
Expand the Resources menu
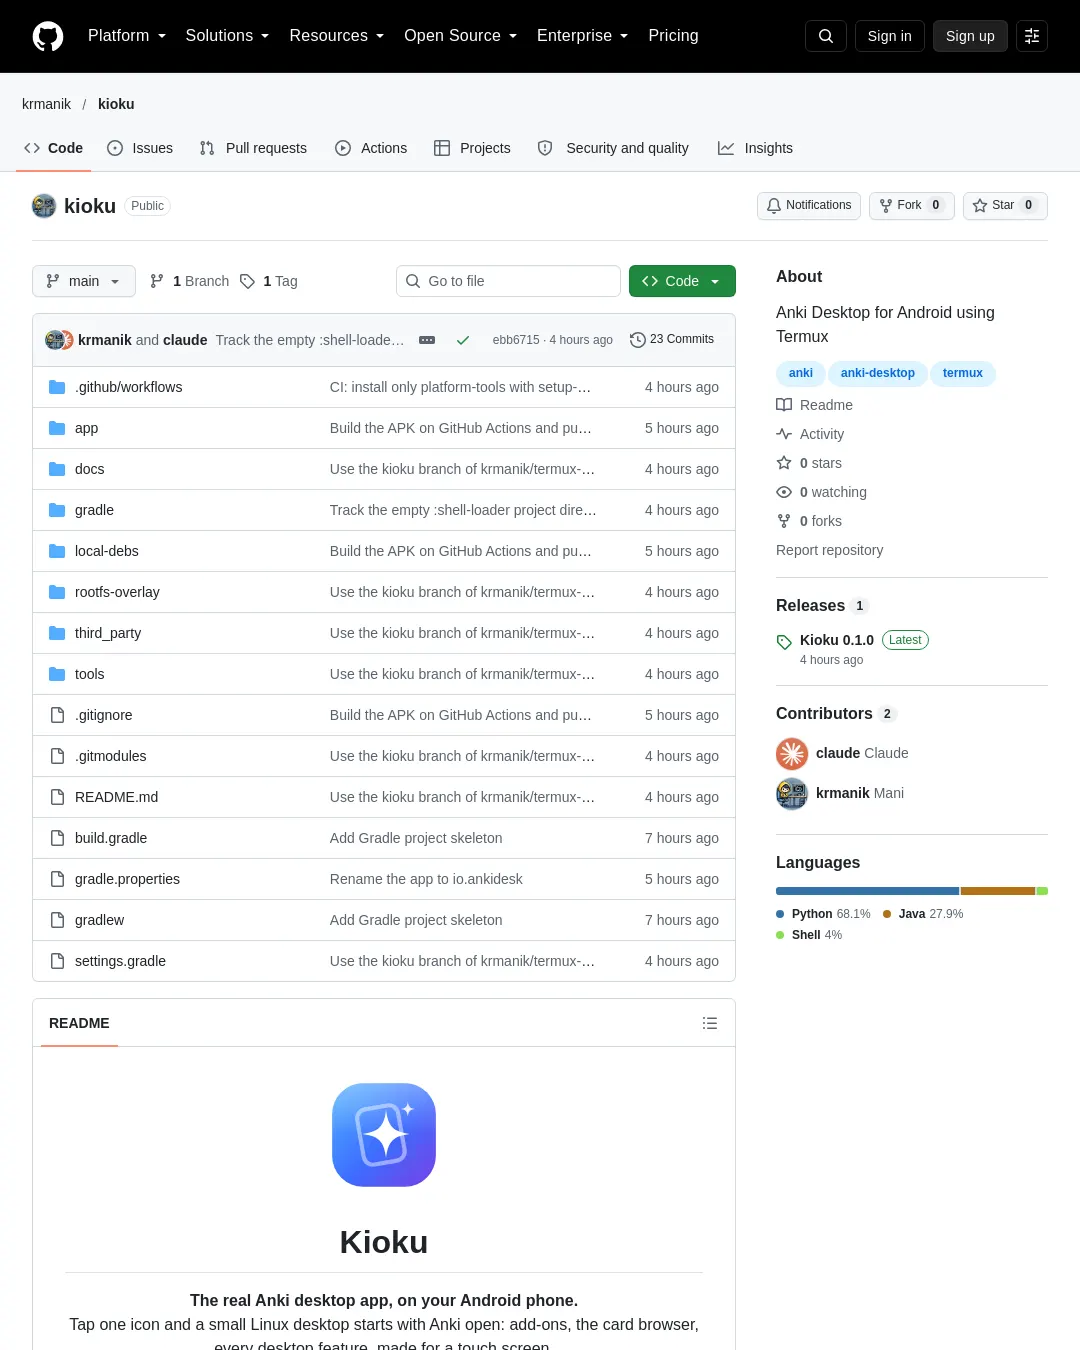337,36
